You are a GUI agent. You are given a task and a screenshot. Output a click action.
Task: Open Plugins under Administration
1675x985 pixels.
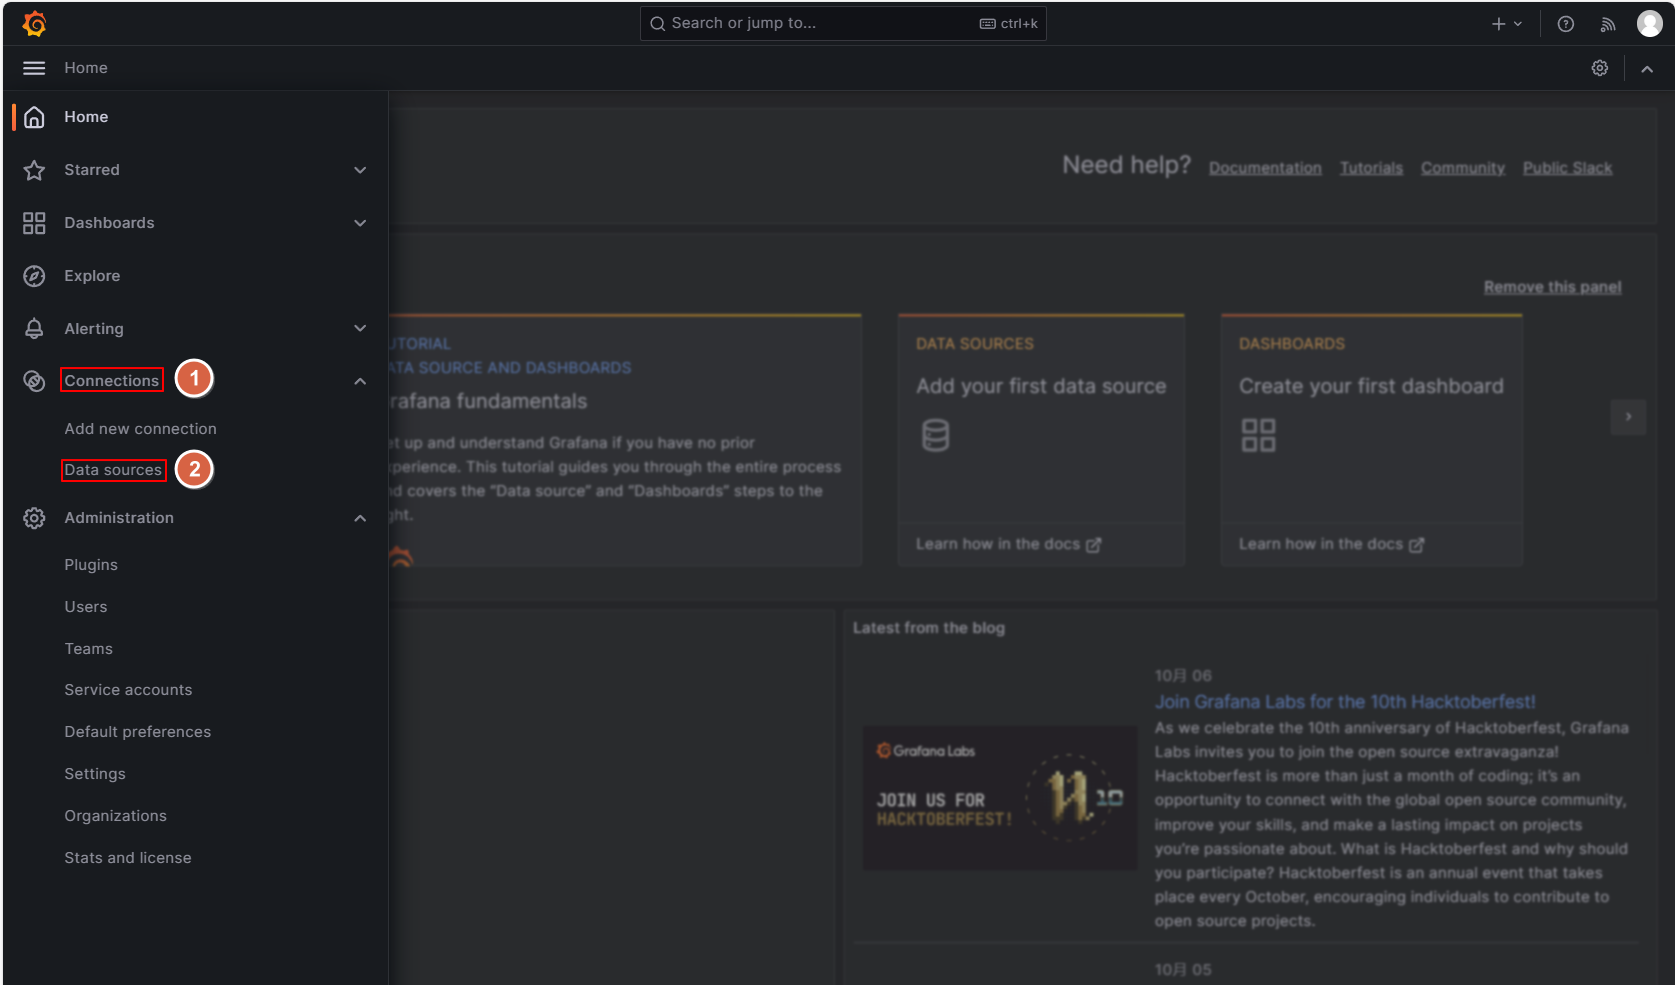(91, 565)
